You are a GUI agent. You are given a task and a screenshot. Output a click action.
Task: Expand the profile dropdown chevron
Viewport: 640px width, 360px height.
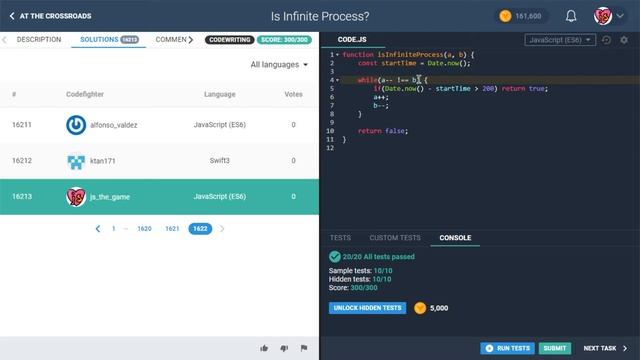click(x=620, y=16)
